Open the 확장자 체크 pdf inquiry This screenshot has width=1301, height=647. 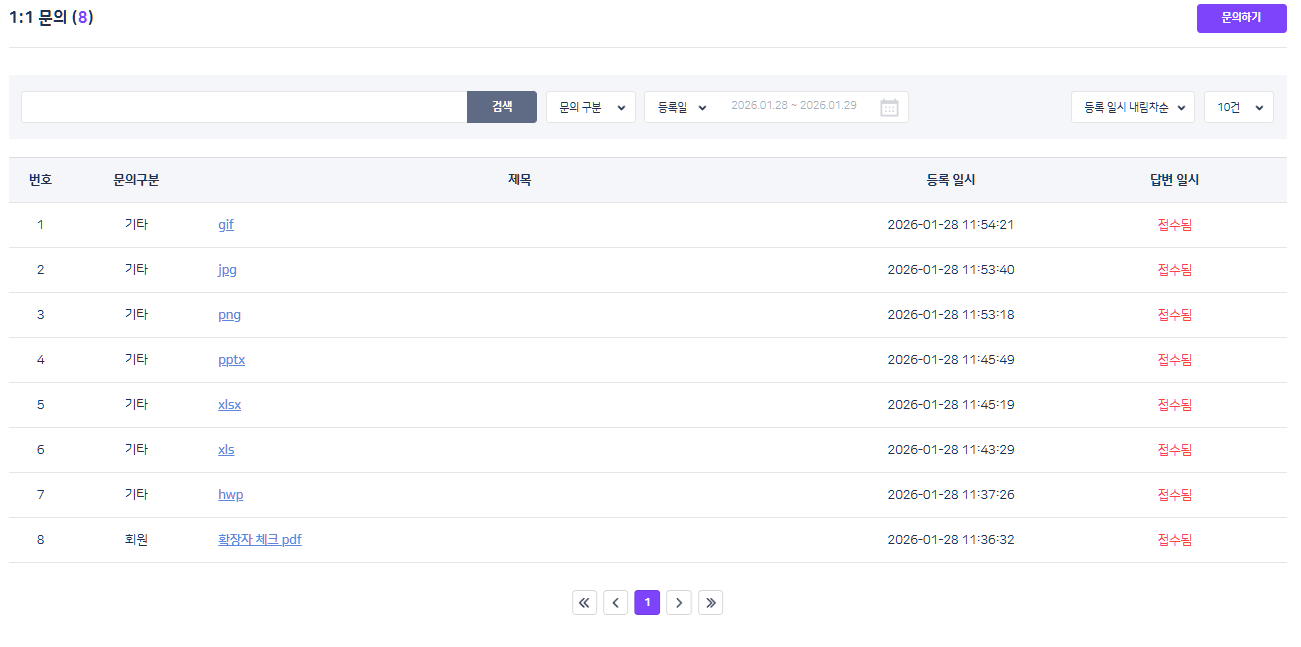coord(259,540)
